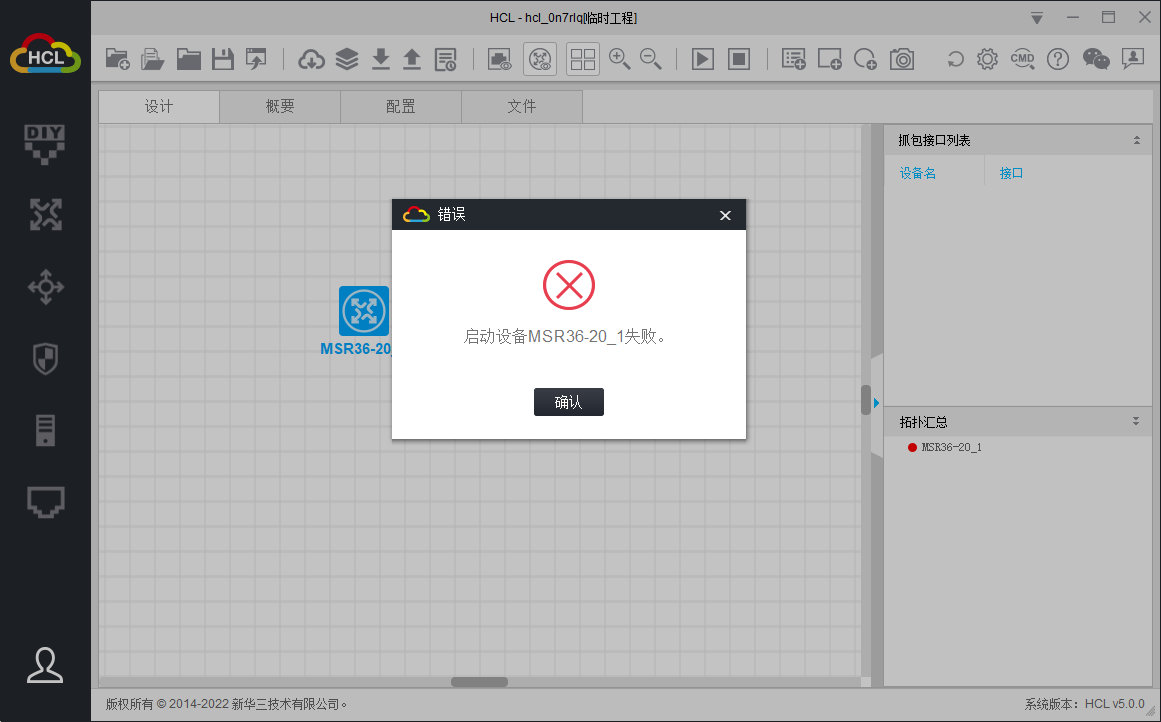Switch to the 配置 tab

[x=401, y=107]
